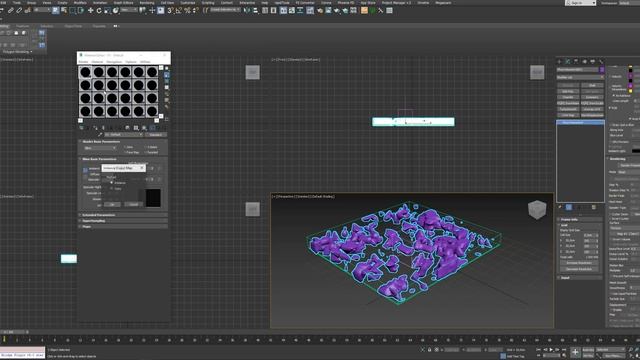The image size is (640, 360).
Task: Open the Customize menu
Action: pyautogui.click(x=187, y=2)
